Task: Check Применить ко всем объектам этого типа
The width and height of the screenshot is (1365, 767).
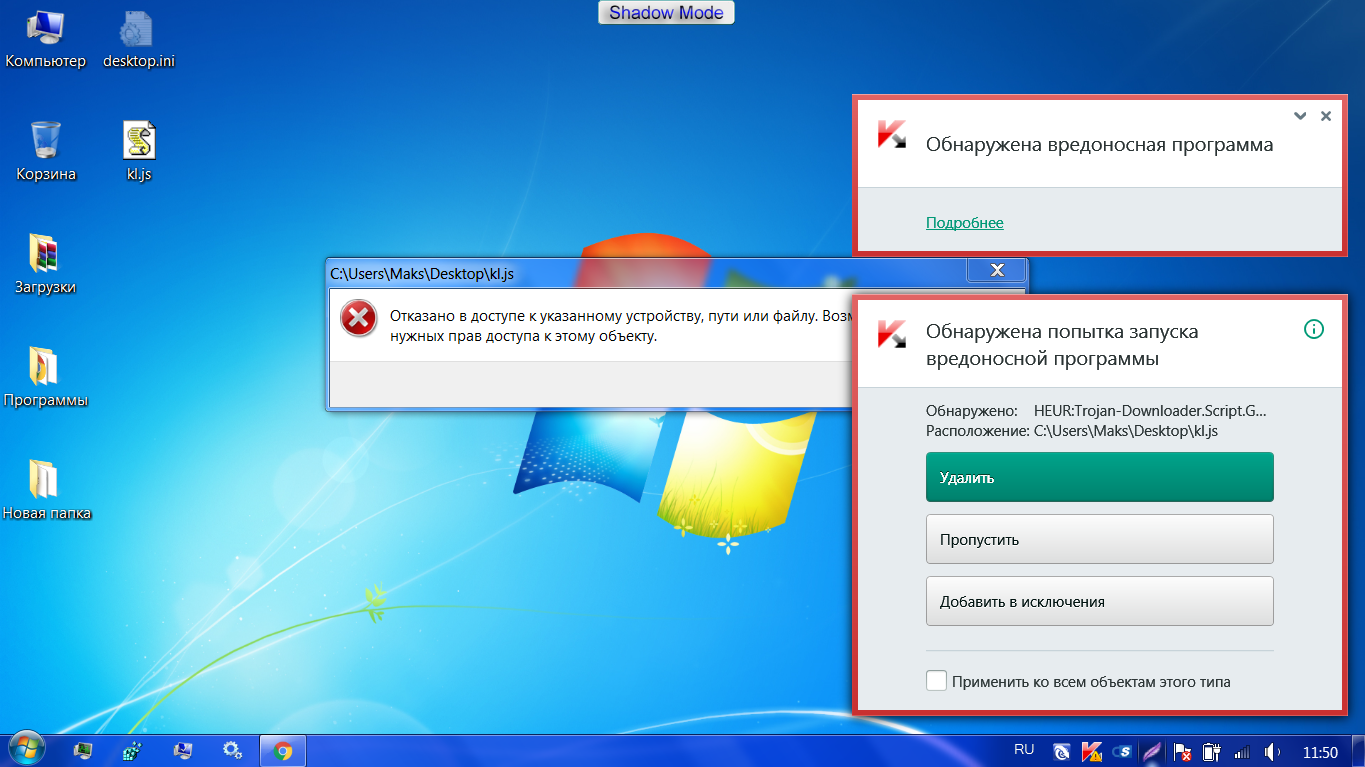Action: [x=936, y=681]
